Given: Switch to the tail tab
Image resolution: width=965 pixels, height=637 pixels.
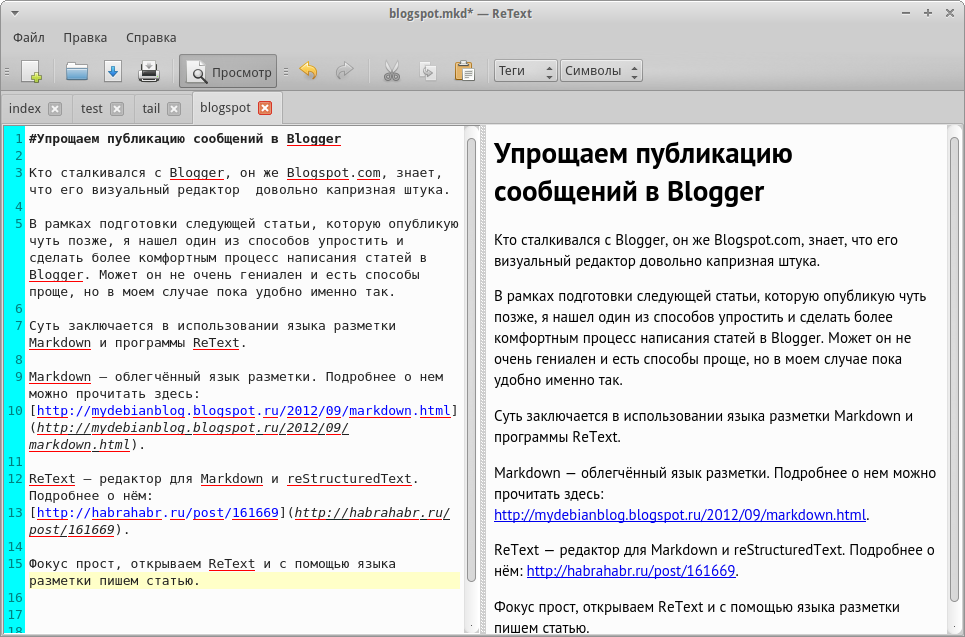Looking at the screenshot, I should click(x=151, y=109).
